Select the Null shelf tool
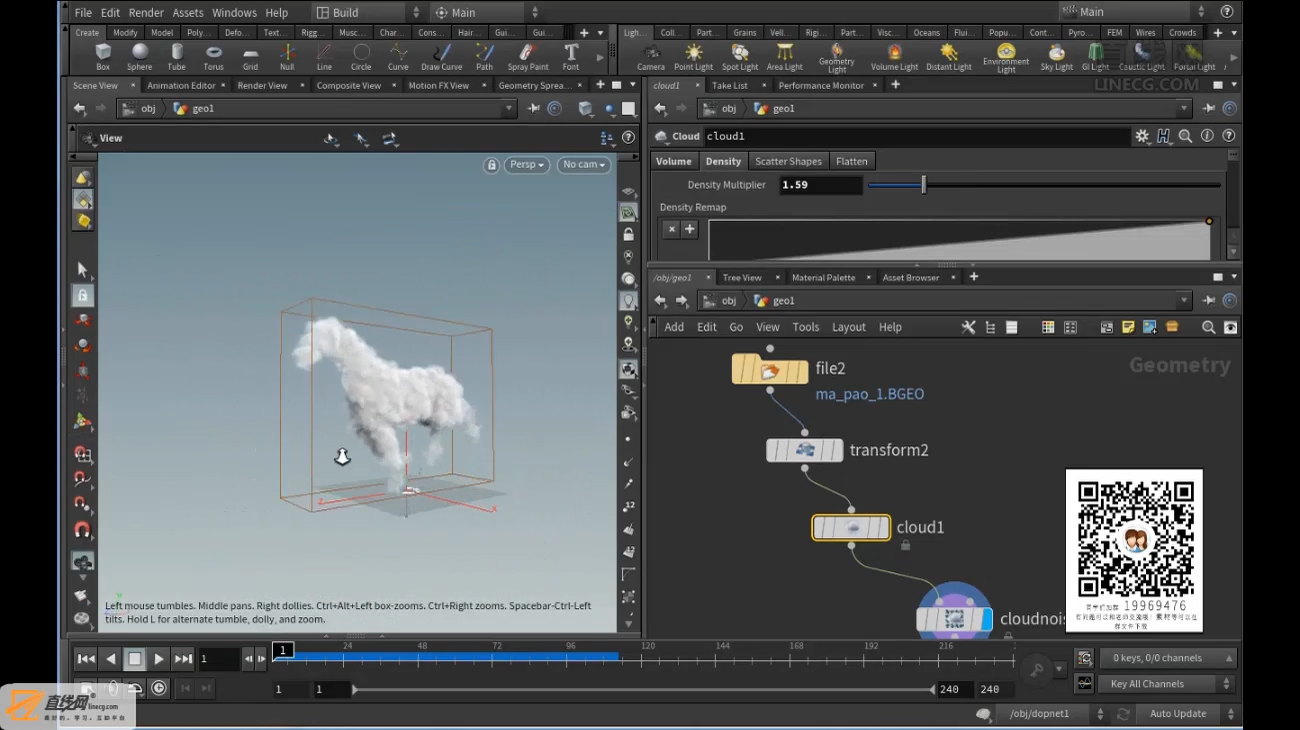The image size is (1300, 730). click(287, 57)
